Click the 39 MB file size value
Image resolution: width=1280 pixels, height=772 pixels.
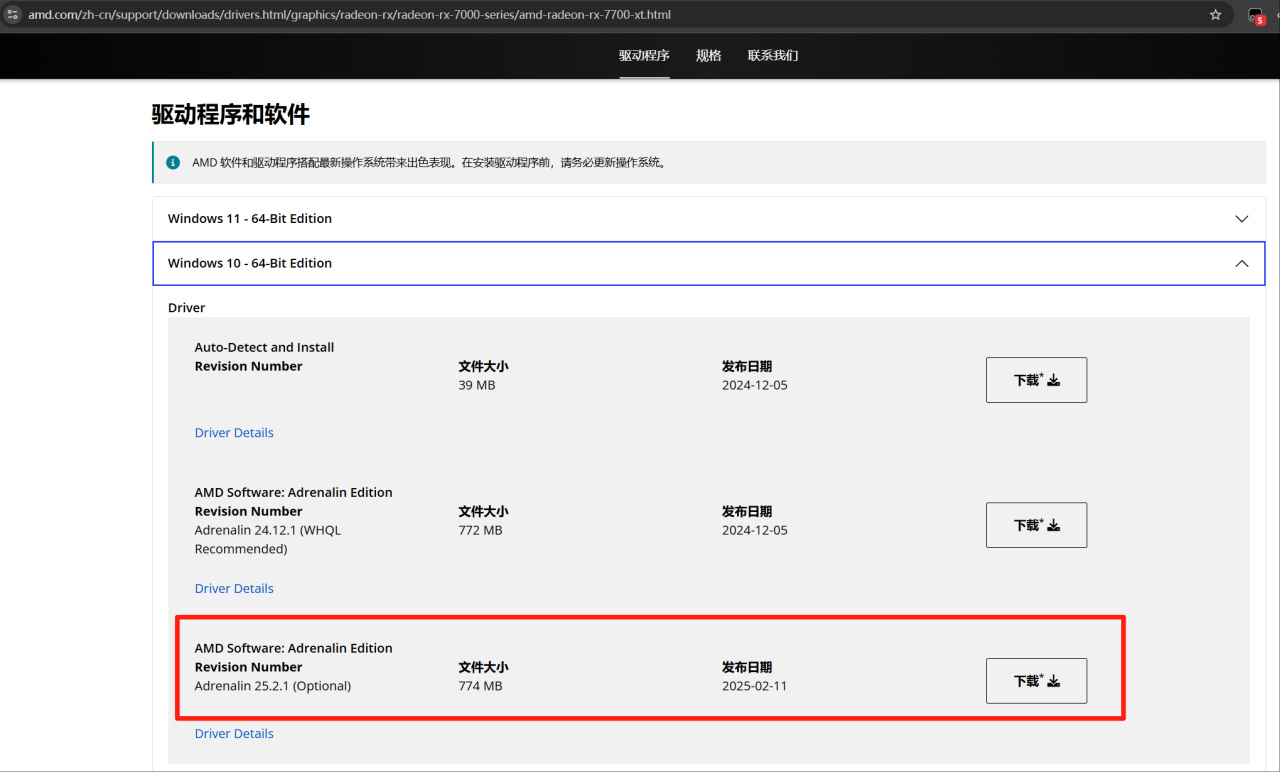coord(477,385)
